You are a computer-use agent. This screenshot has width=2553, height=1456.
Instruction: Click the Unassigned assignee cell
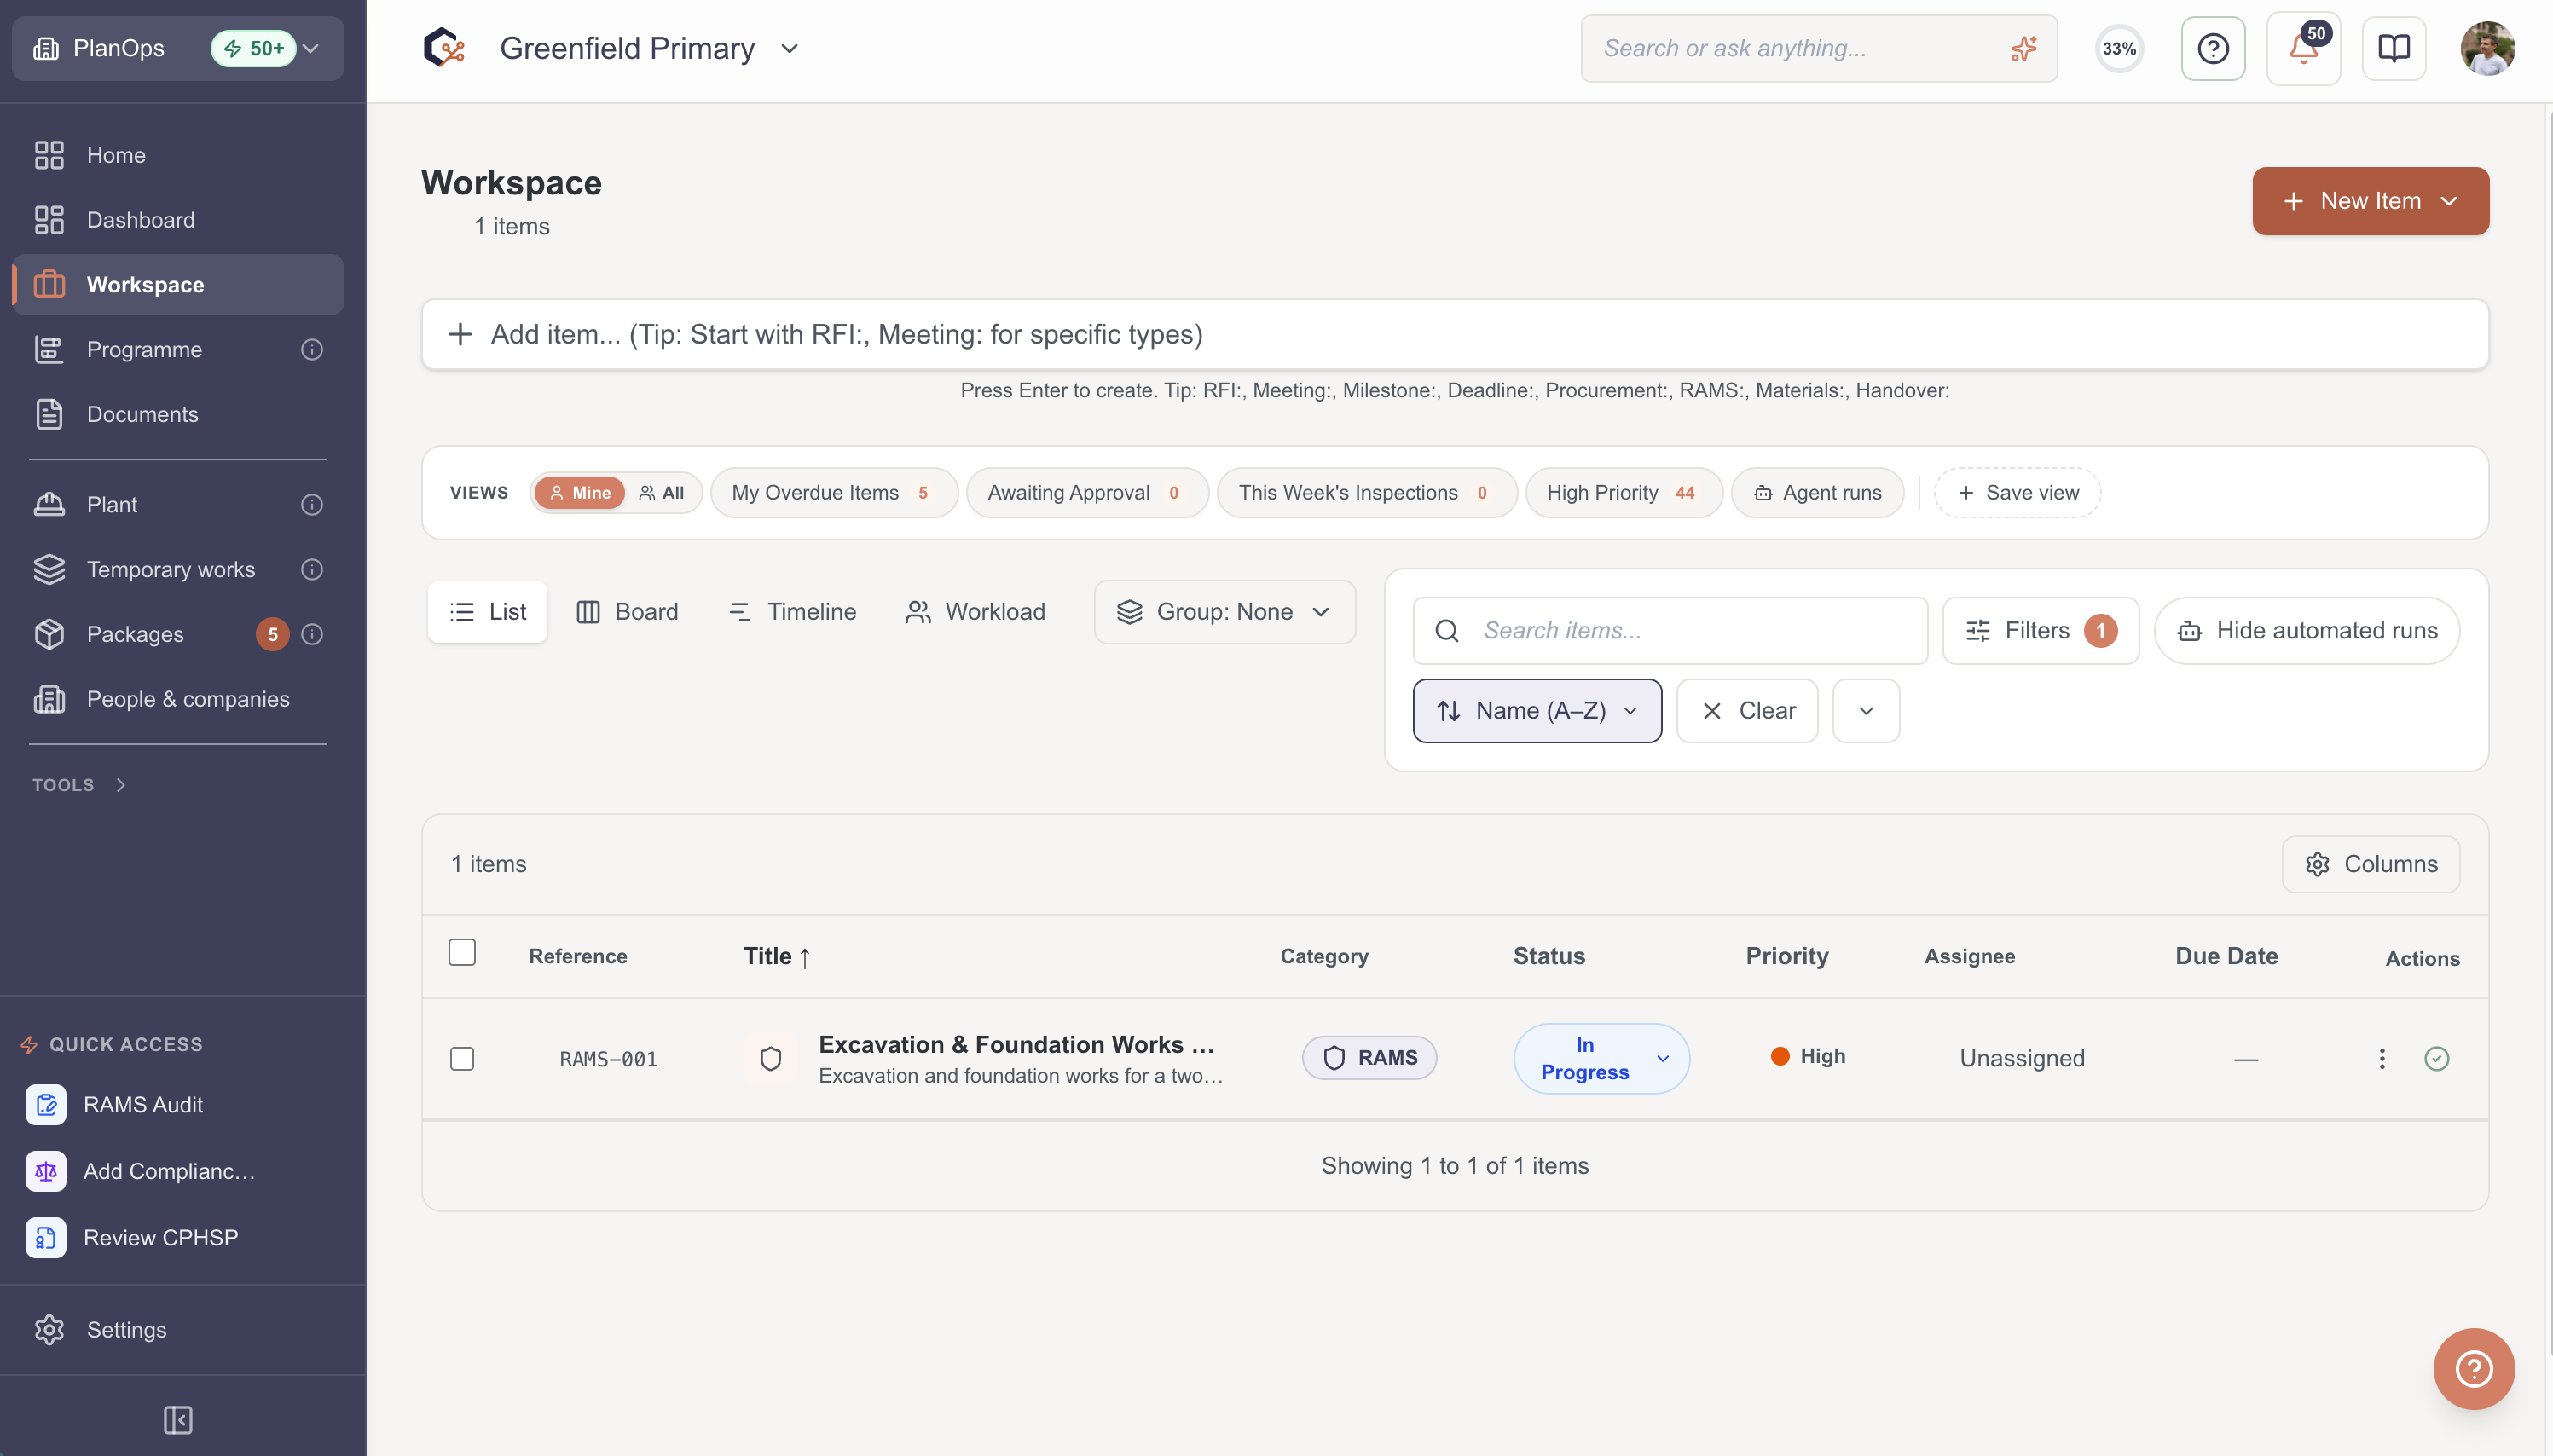click(2021, 1058)
